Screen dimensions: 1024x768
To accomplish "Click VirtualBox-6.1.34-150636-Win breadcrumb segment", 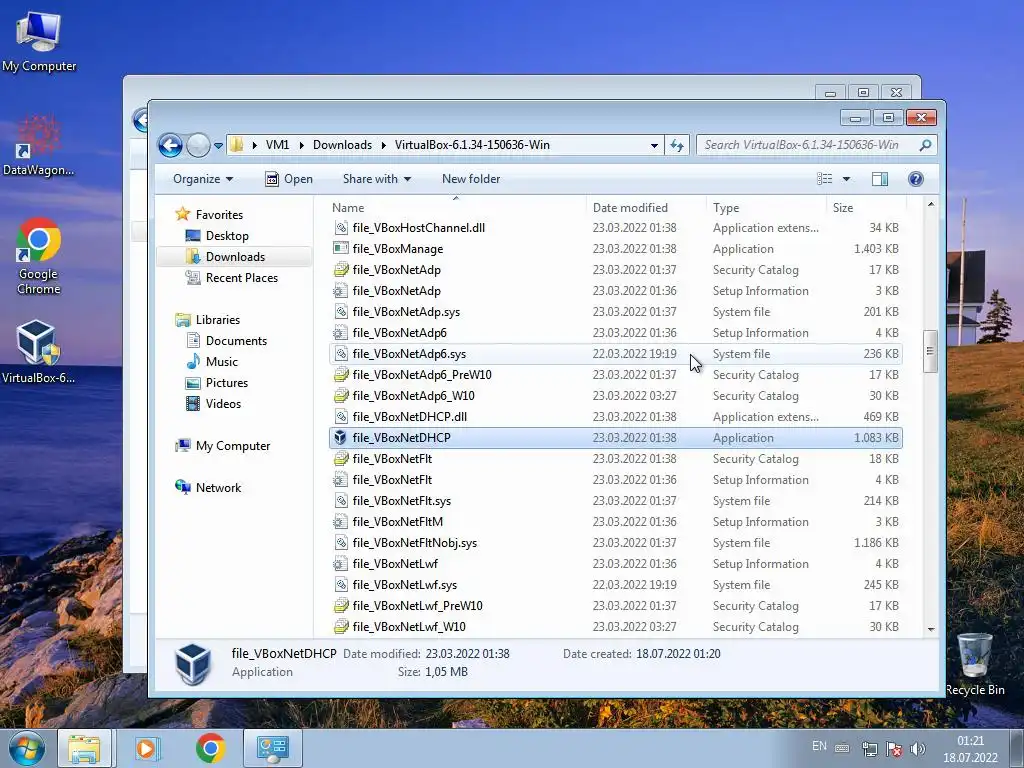I will click(x=472, y=145).
